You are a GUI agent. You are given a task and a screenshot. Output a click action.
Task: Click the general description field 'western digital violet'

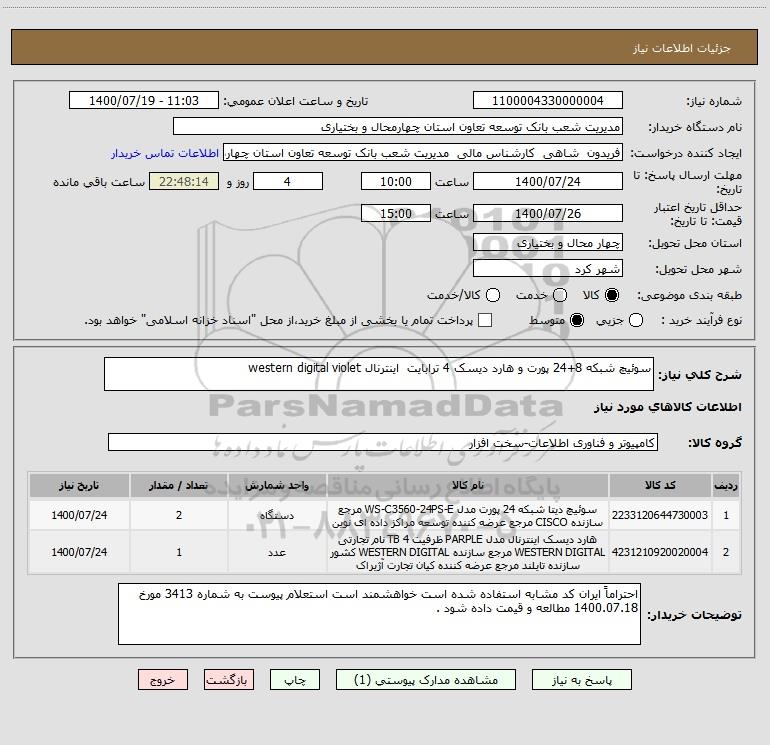(379, 374)
